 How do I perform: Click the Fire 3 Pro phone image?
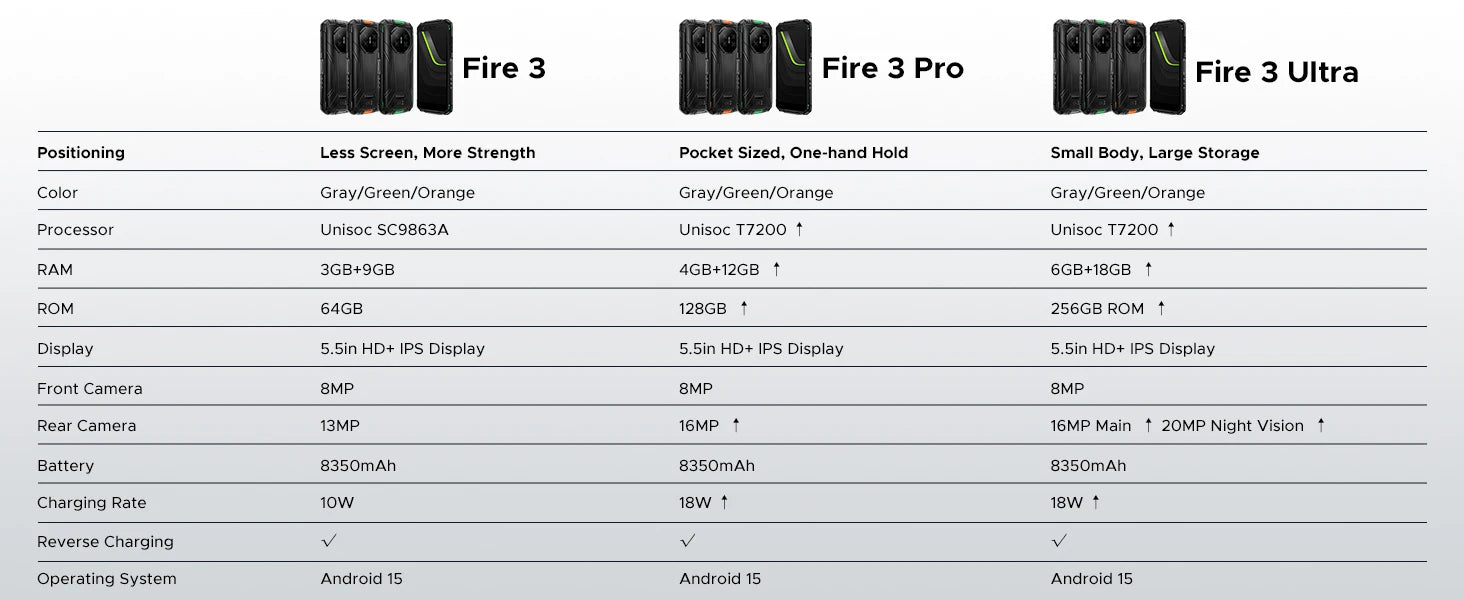pos(745,67)
